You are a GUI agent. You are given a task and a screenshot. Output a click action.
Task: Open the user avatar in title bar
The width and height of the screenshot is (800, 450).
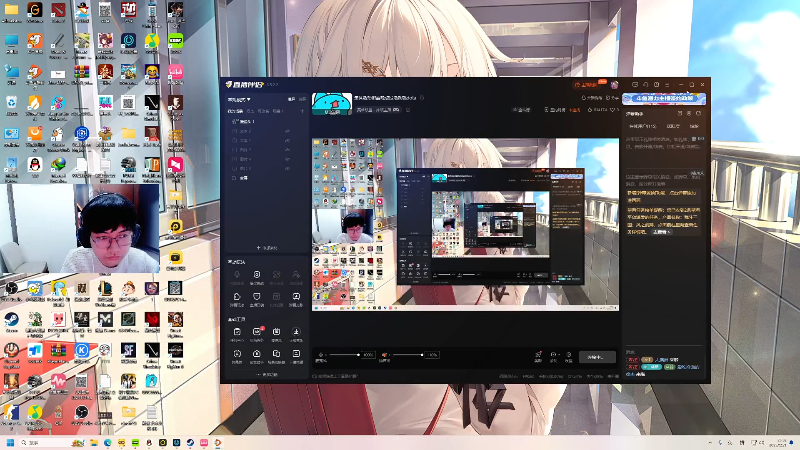[x=615, y=85]
